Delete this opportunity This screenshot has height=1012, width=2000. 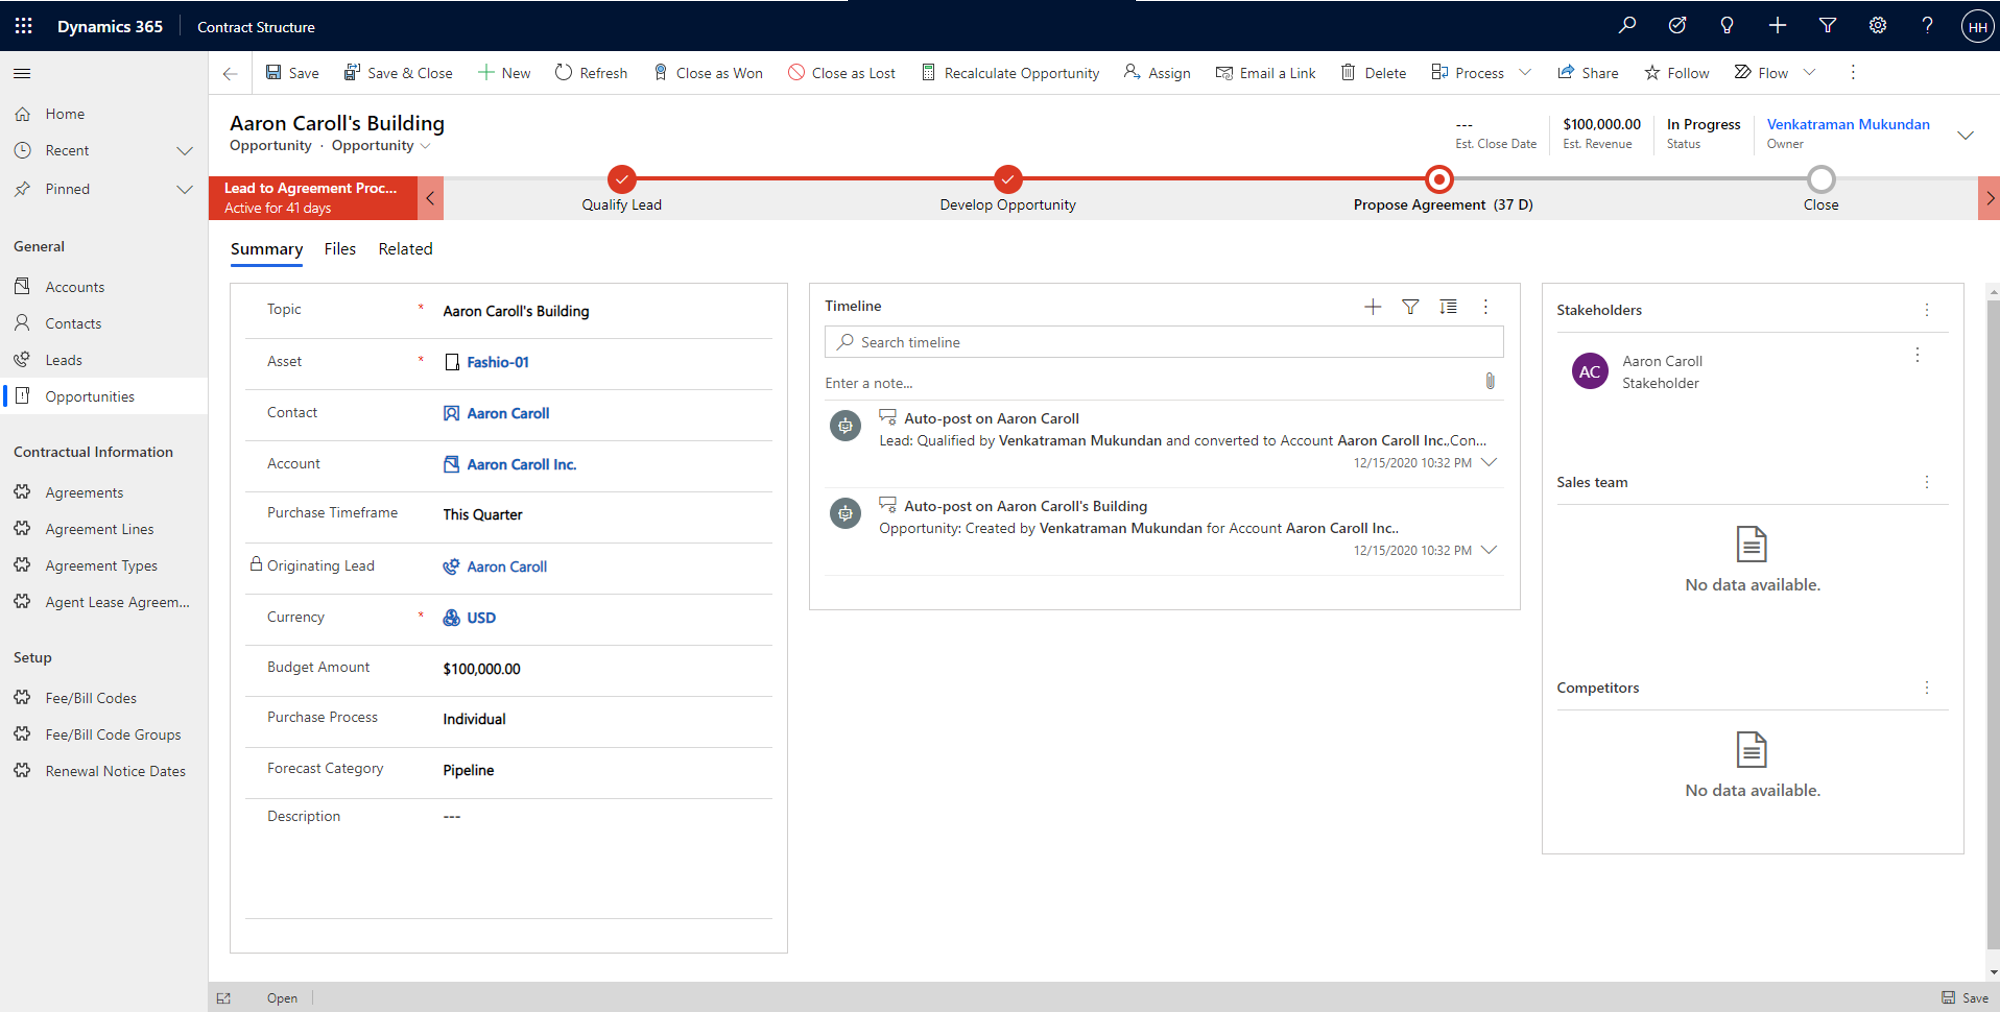(1373, 73)
